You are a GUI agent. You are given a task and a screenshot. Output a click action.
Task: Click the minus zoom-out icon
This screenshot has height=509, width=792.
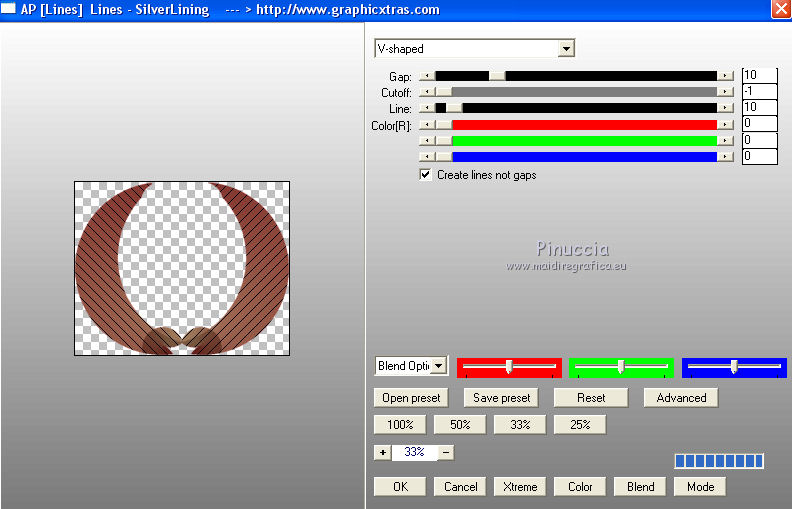(446, 452)
